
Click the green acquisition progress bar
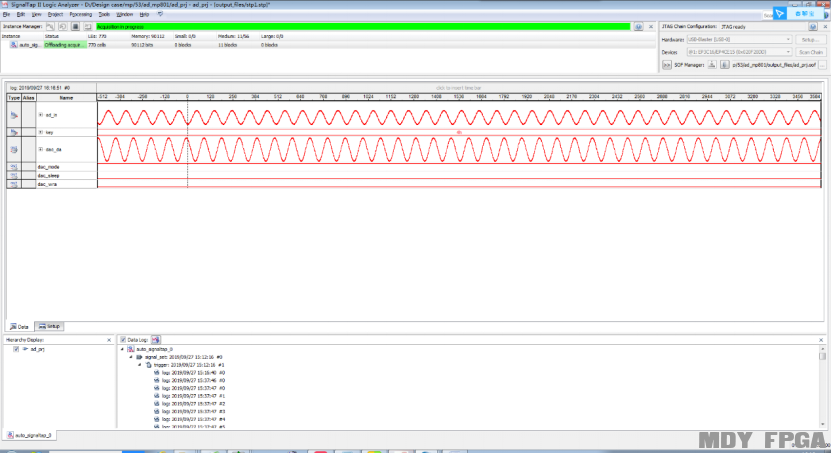click(363, 26)
